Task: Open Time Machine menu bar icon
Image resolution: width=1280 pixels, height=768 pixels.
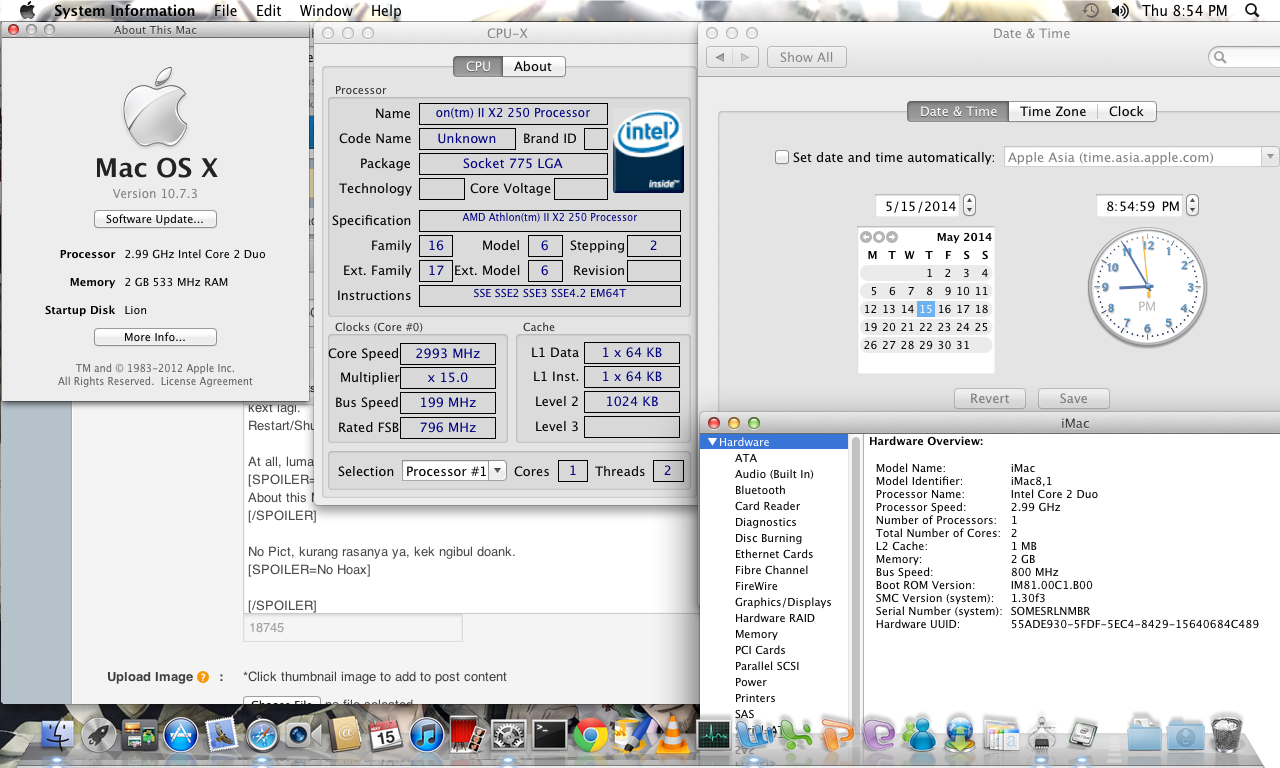Action: [x=1090, y=10]
